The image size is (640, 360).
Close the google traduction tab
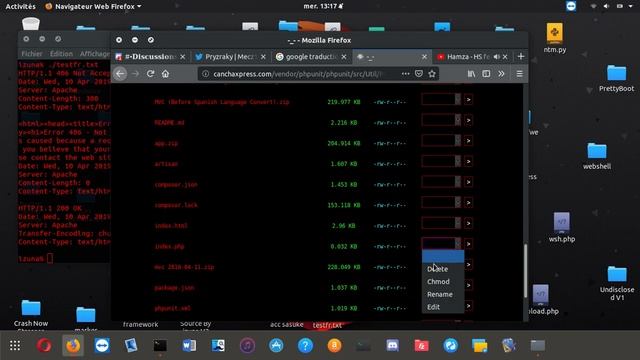coord(344,57)
